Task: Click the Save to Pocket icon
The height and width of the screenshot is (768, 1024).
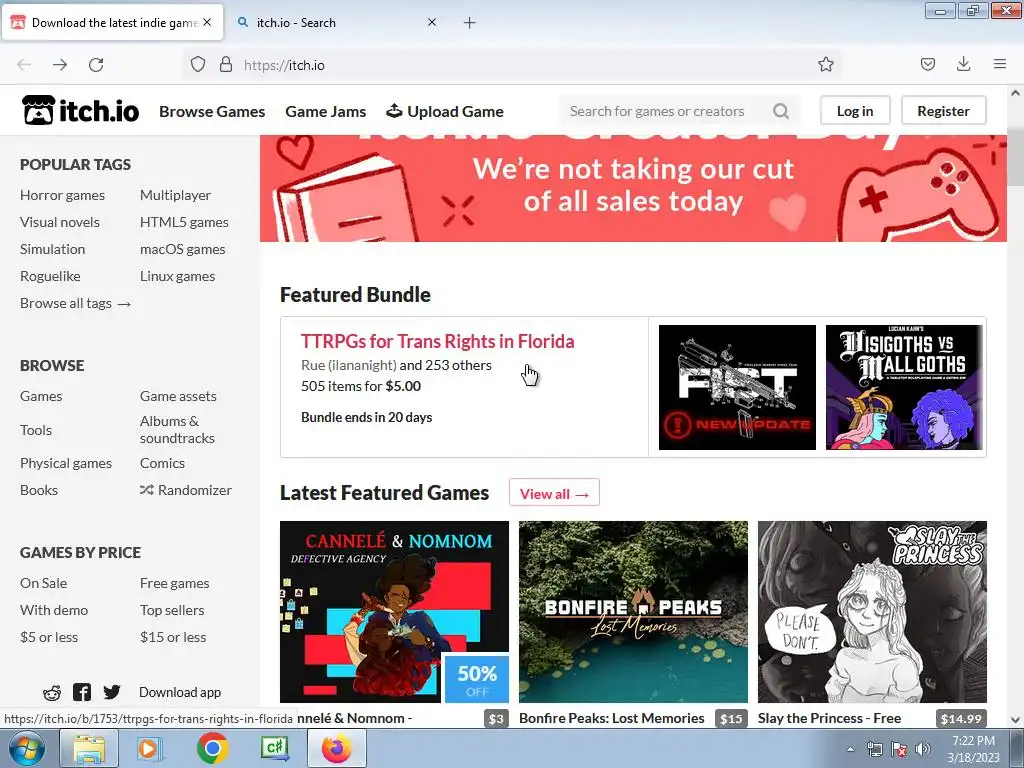Action: tap(927, 64)
